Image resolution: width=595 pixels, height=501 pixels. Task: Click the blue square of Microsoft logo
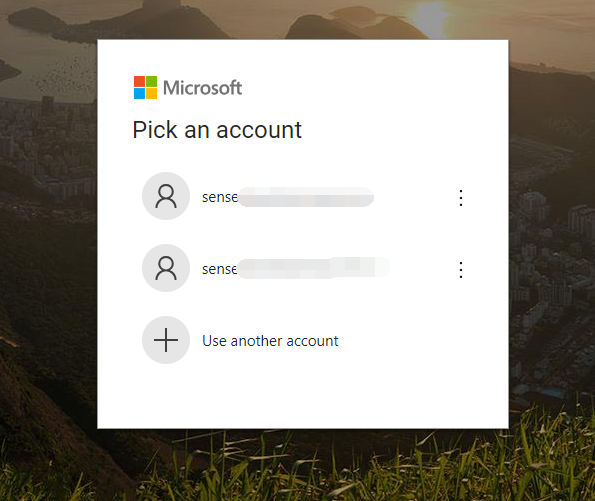139,93
